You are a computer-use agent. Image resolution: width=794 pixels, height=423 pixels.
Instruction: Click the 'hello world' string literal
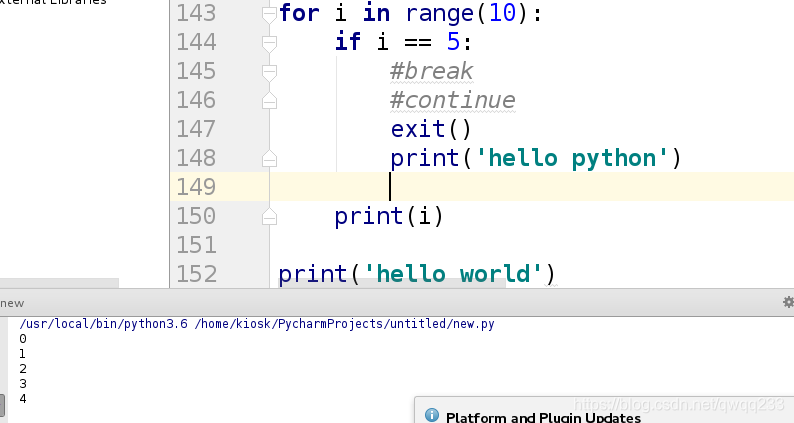(453, 274)
